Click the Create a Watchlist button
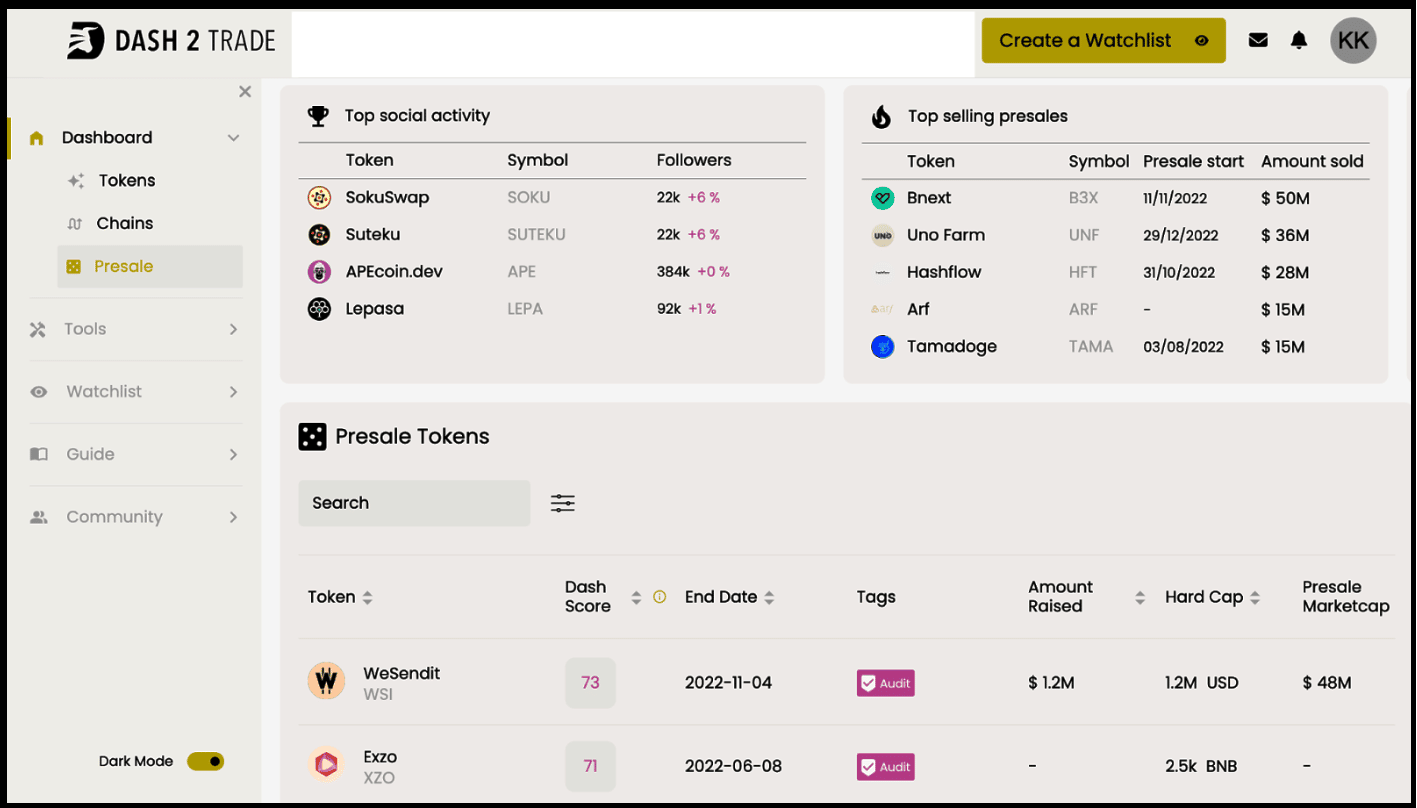1417x808 pixels. (1103, 40)
